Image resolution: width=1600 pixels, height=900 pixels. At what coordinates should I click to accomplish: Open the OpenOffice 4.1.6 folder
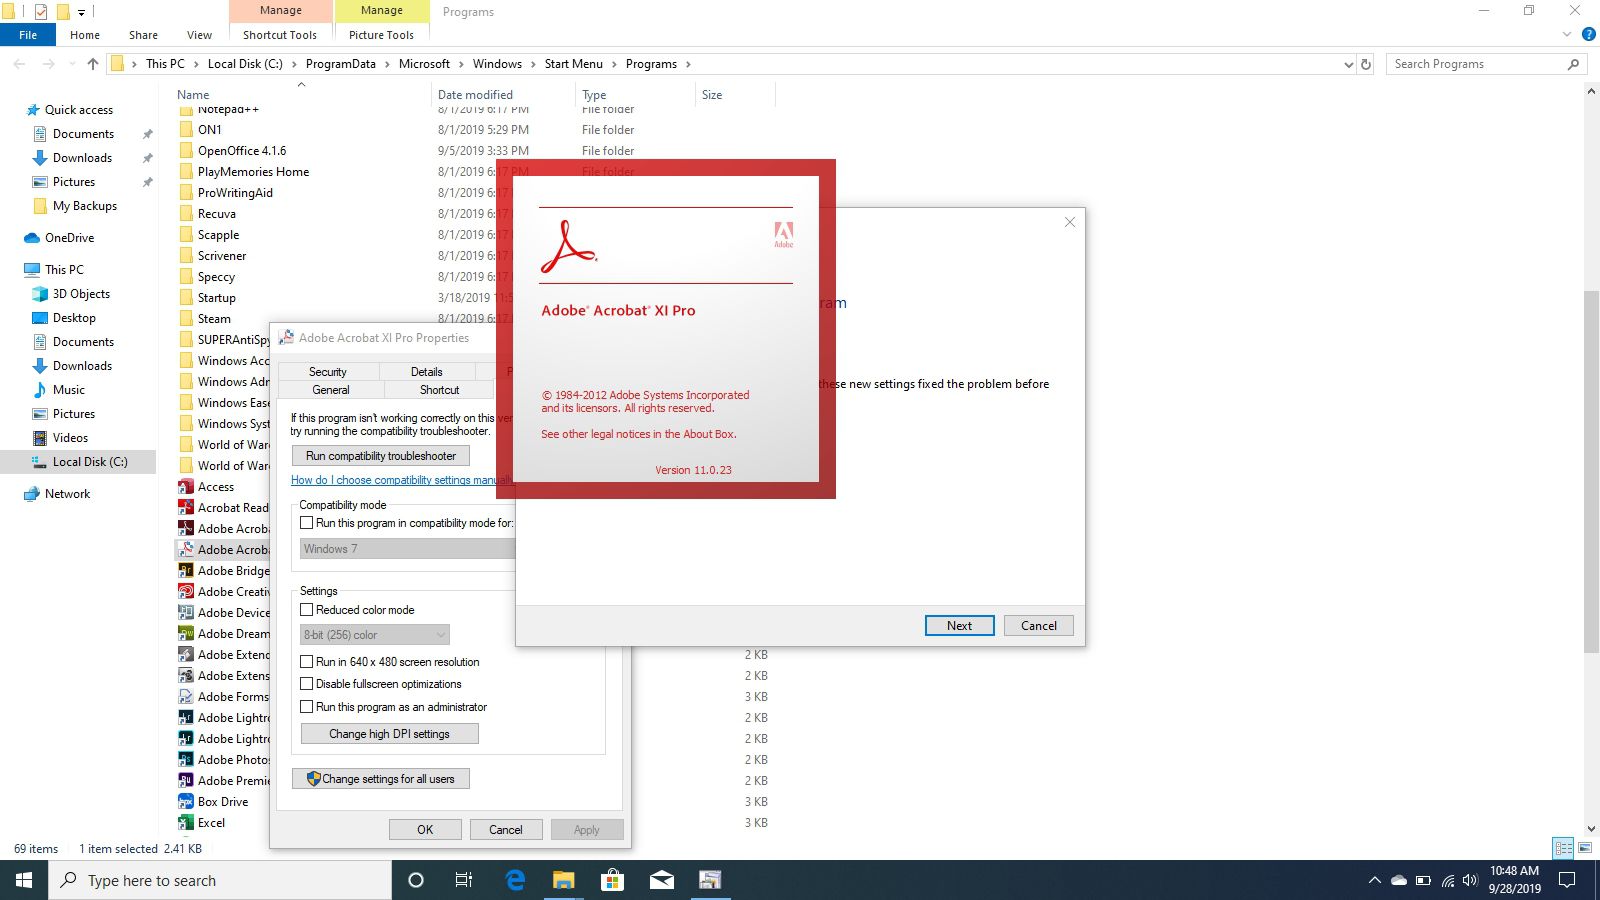pyautogui.click(x=242, y=151)
